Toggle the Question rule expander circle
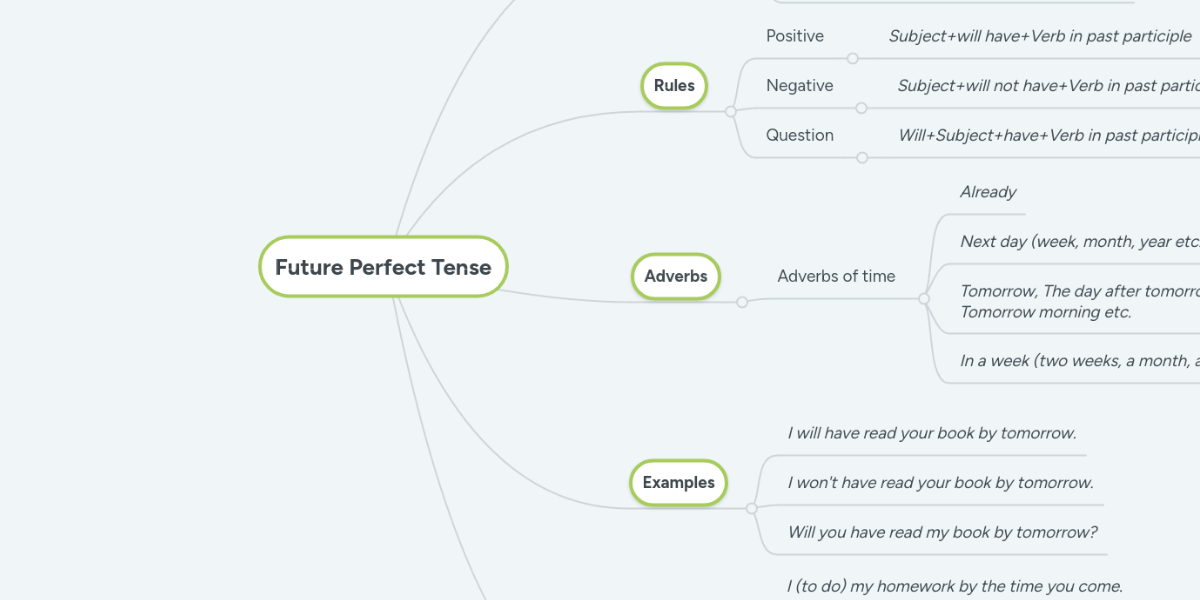The image size is (1200, 600). 862,157
